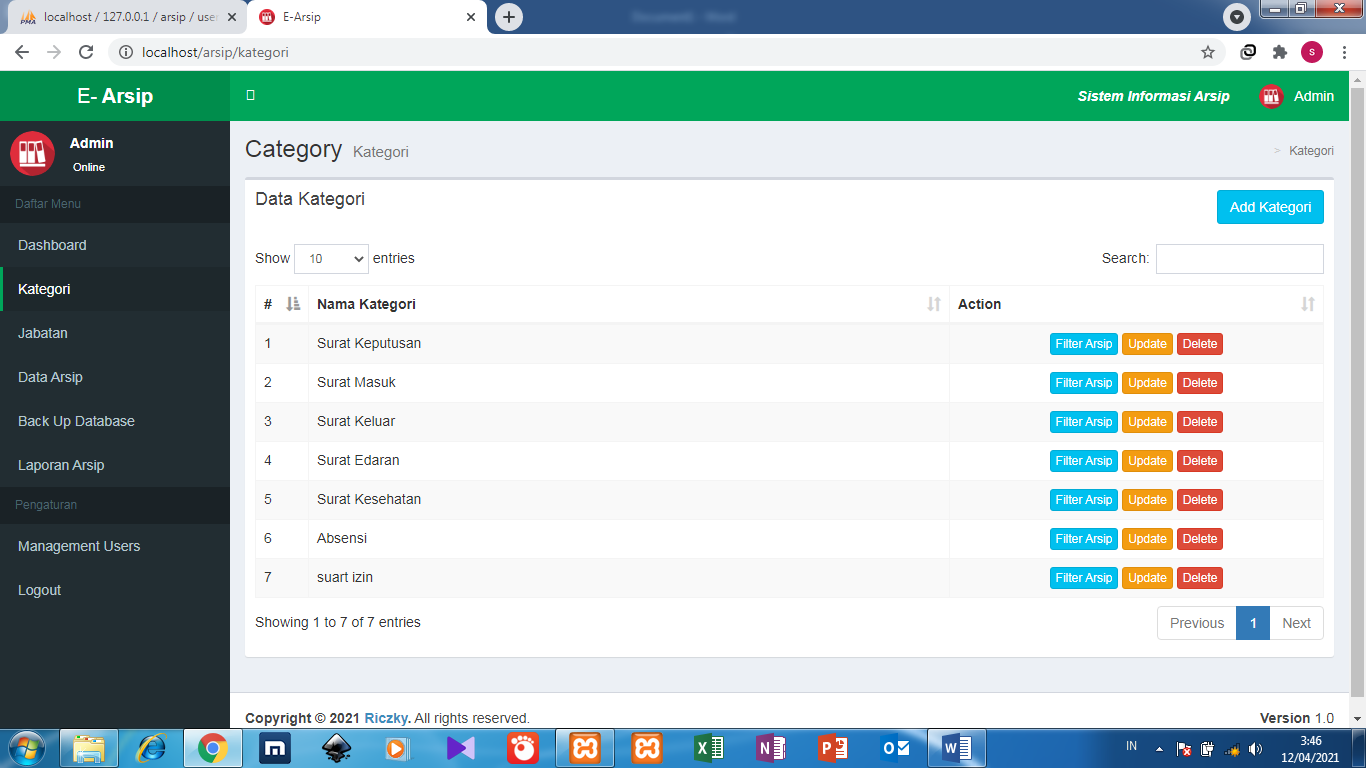
Task: Switch to the localhost phpMyAdmin browser tab
Action: 120,16
